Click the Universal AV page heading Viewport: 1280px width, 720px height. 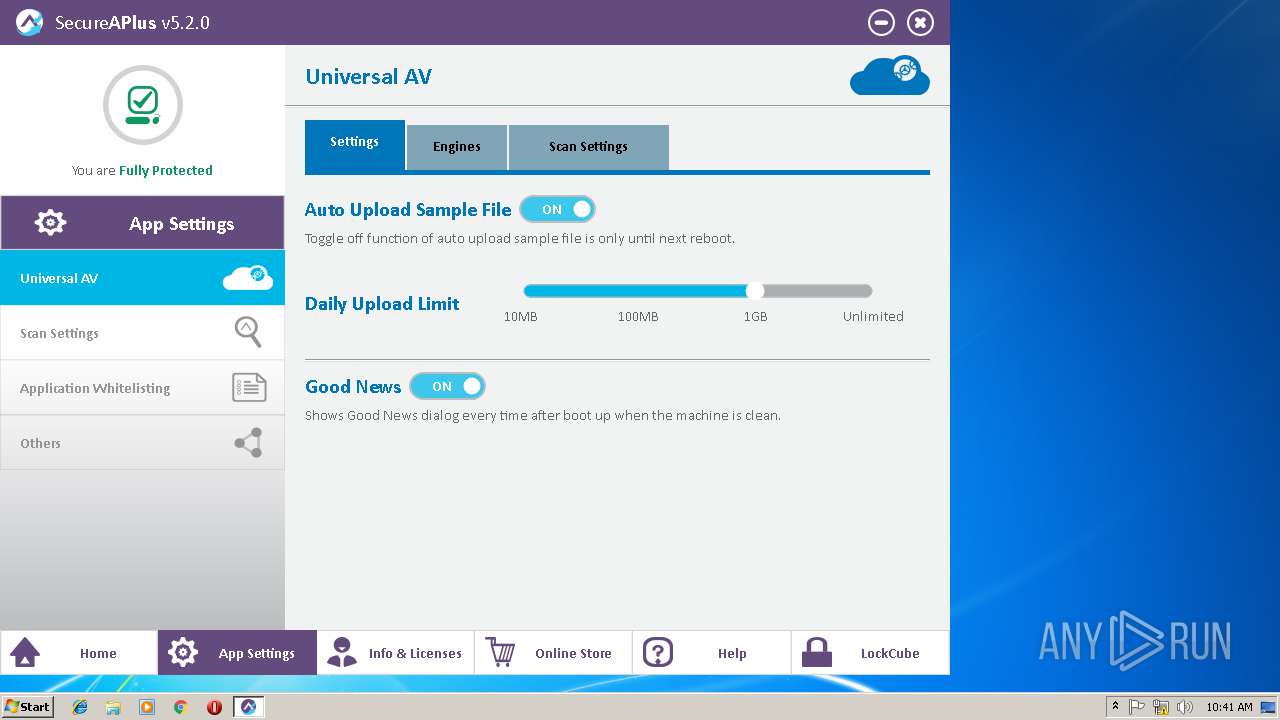(368, 77)
